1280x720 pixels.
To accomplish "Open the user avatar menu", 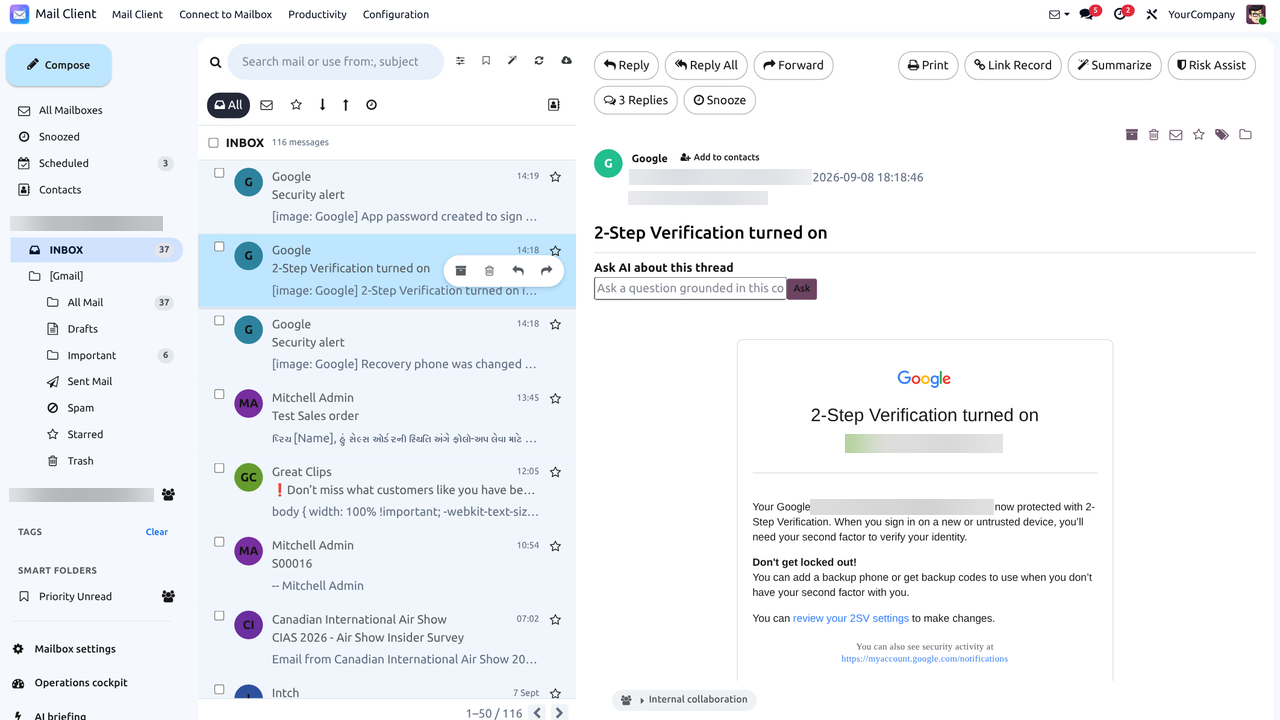I will click(x=1255, y=14).
